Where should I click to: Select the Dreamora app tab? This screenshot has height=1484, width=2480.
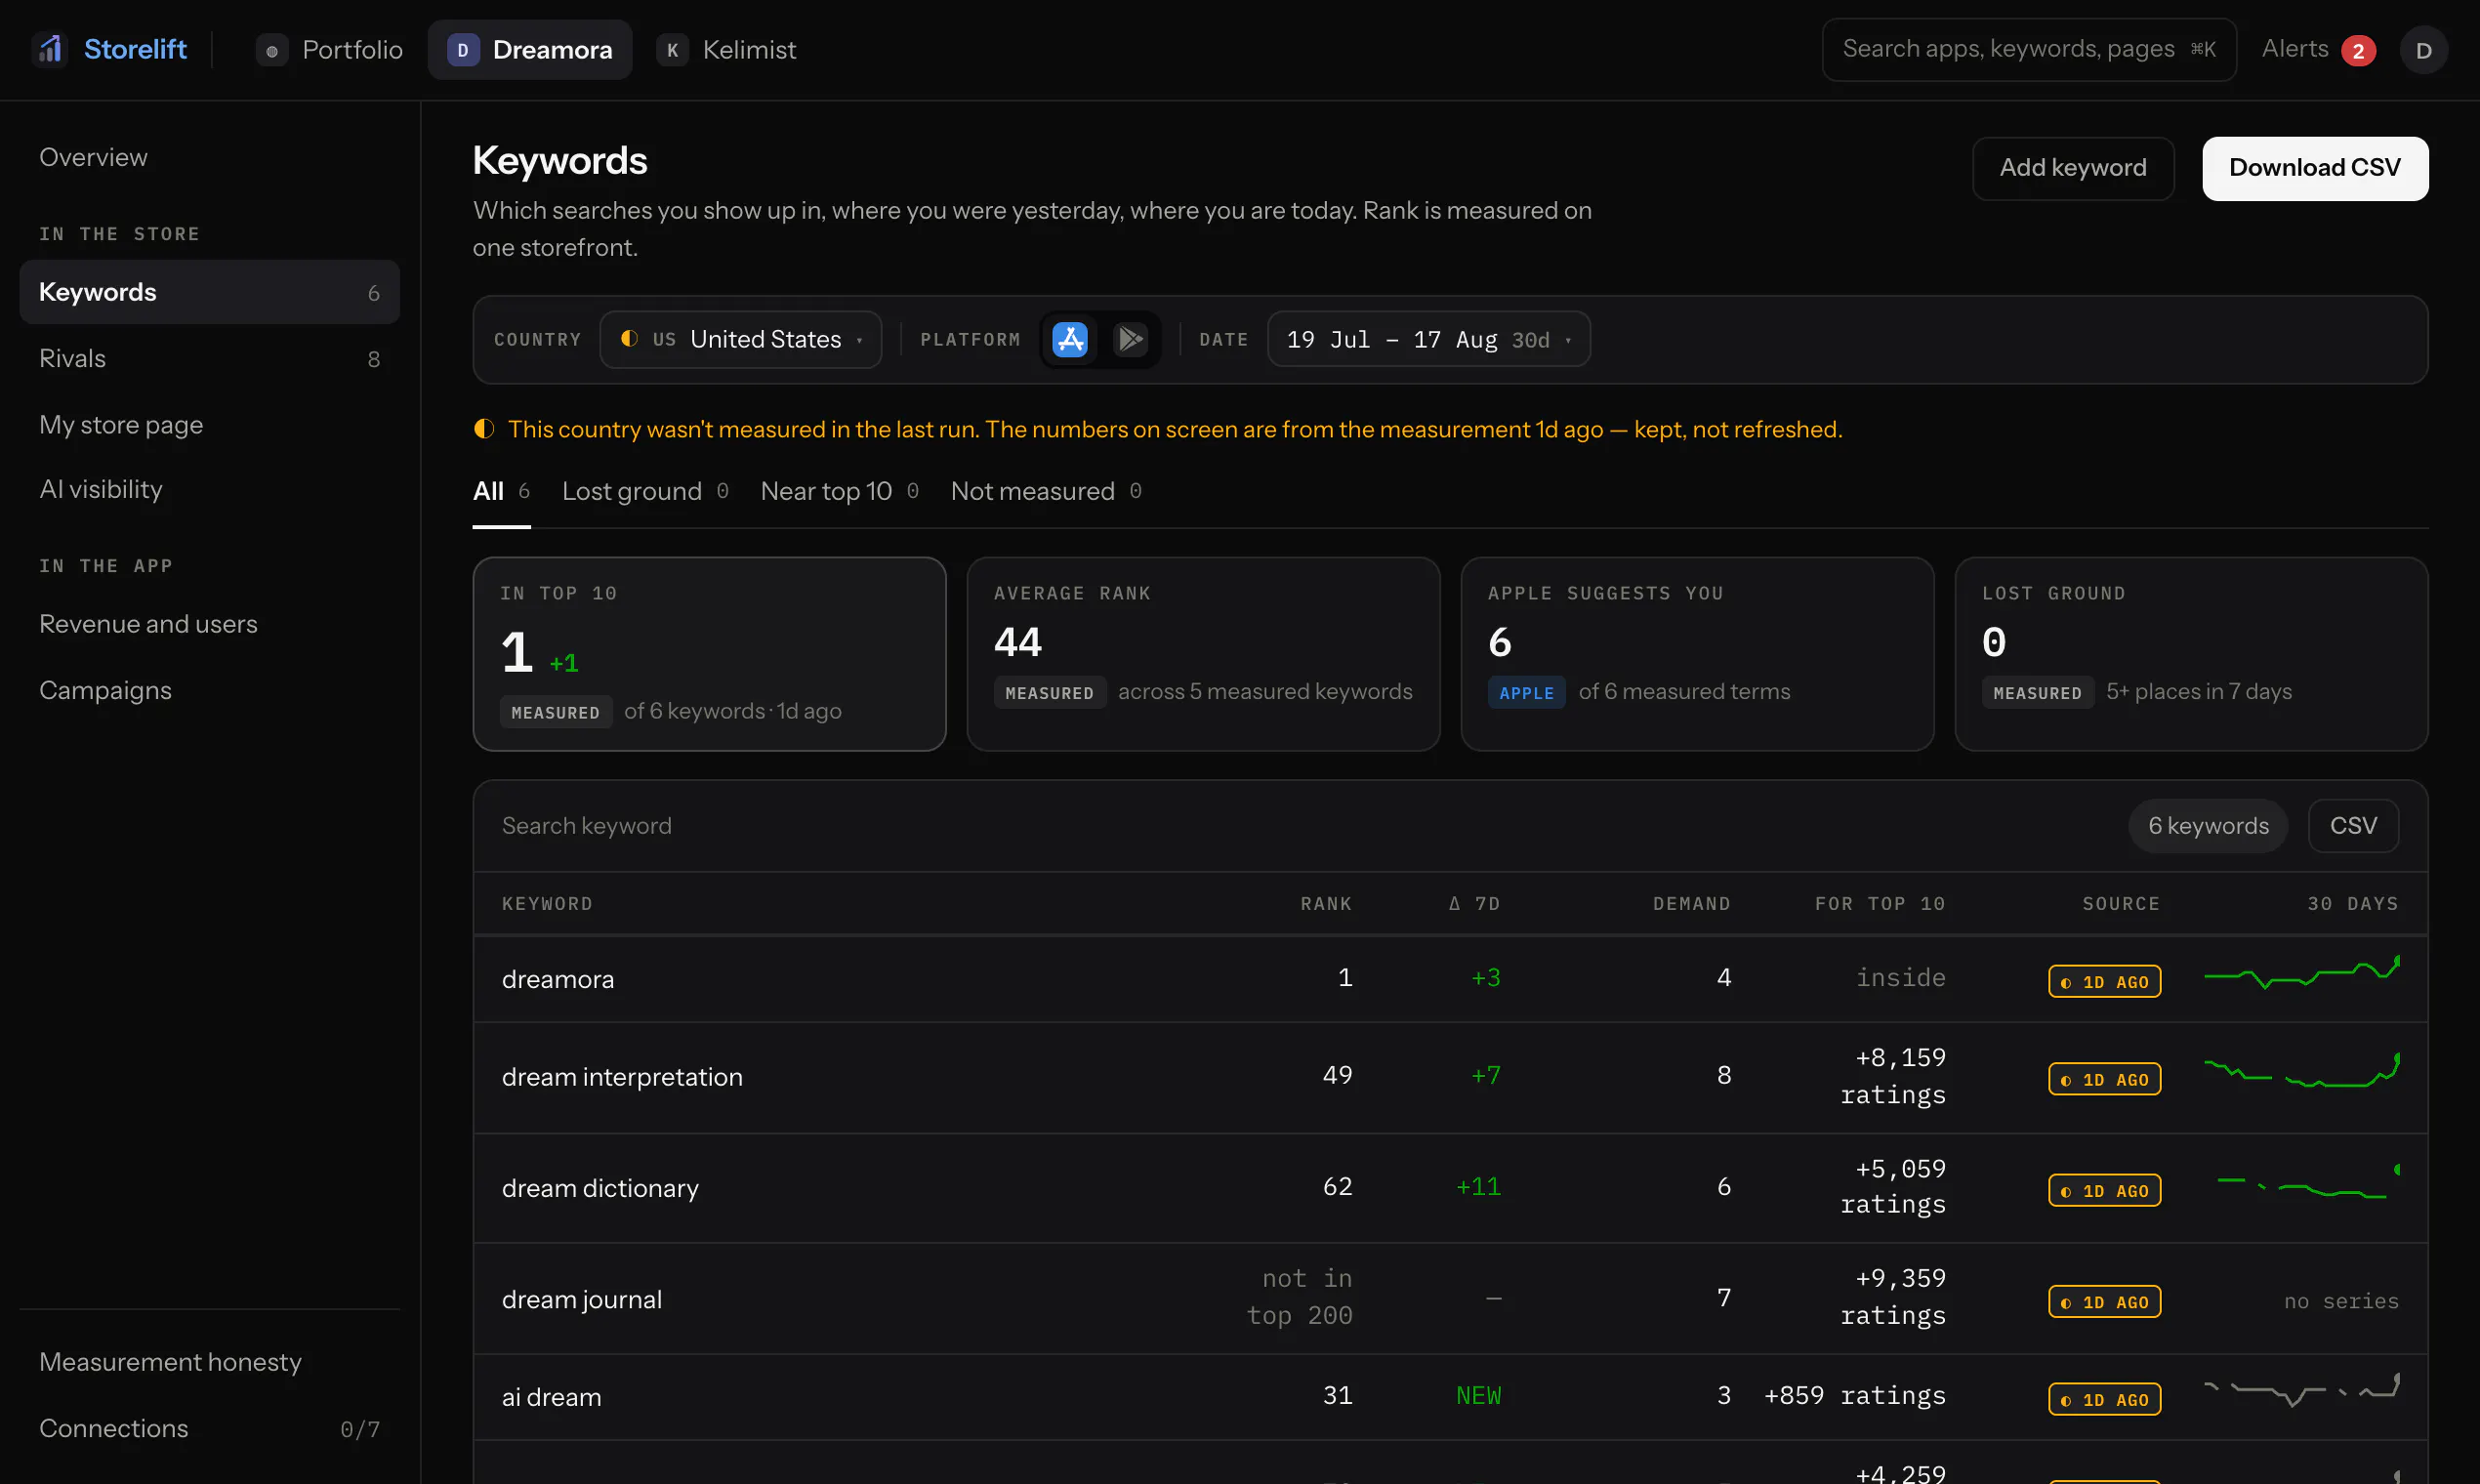coord(529,49)
